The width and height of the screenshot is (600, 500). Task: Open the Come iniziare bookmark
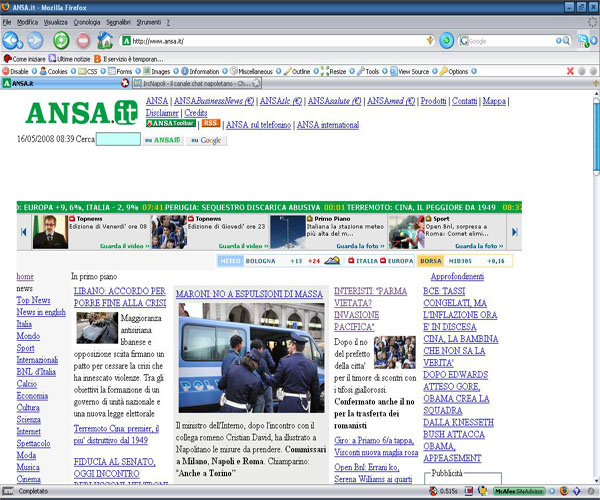pos(24,59)
